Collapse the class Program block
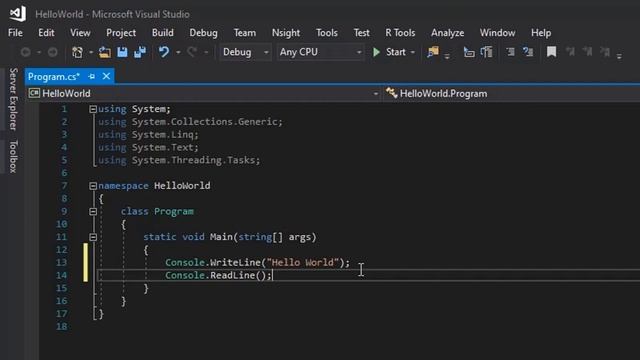The width and height of the screenshot is (640, 360). [x=93, y=211]
